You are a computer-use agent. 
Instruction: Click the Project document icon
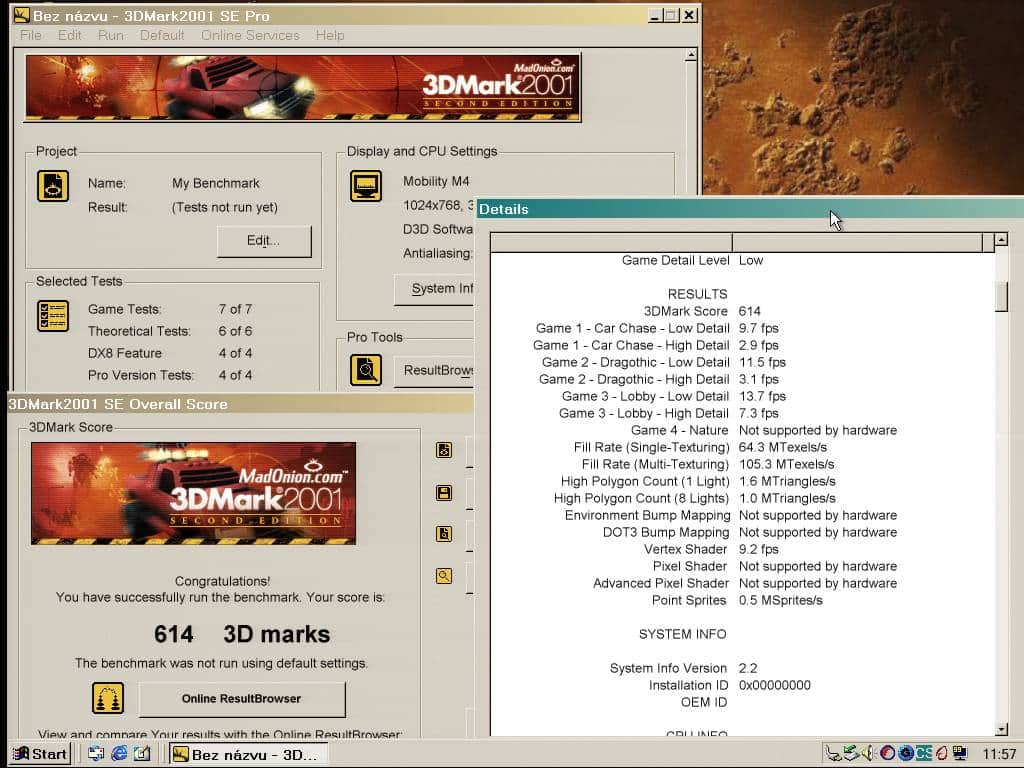click(x=53, y=186)
